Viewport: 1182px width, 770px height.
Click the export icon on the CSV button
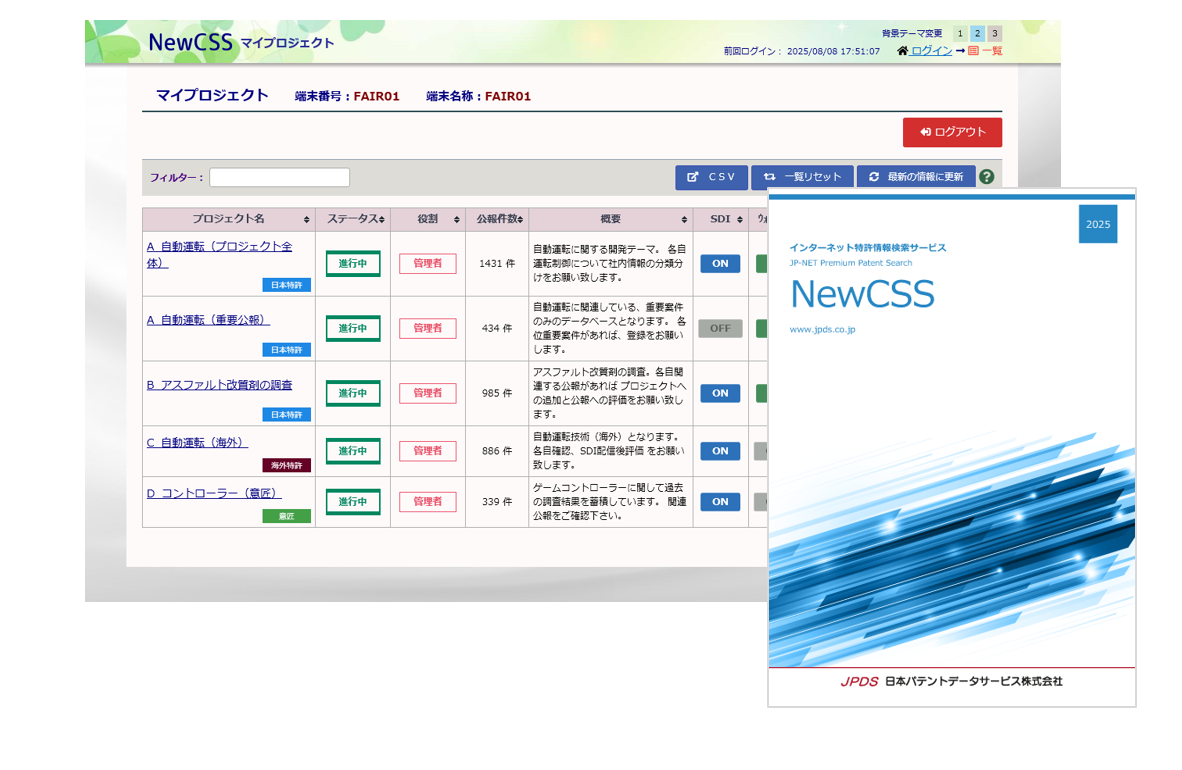coord(692,176)
